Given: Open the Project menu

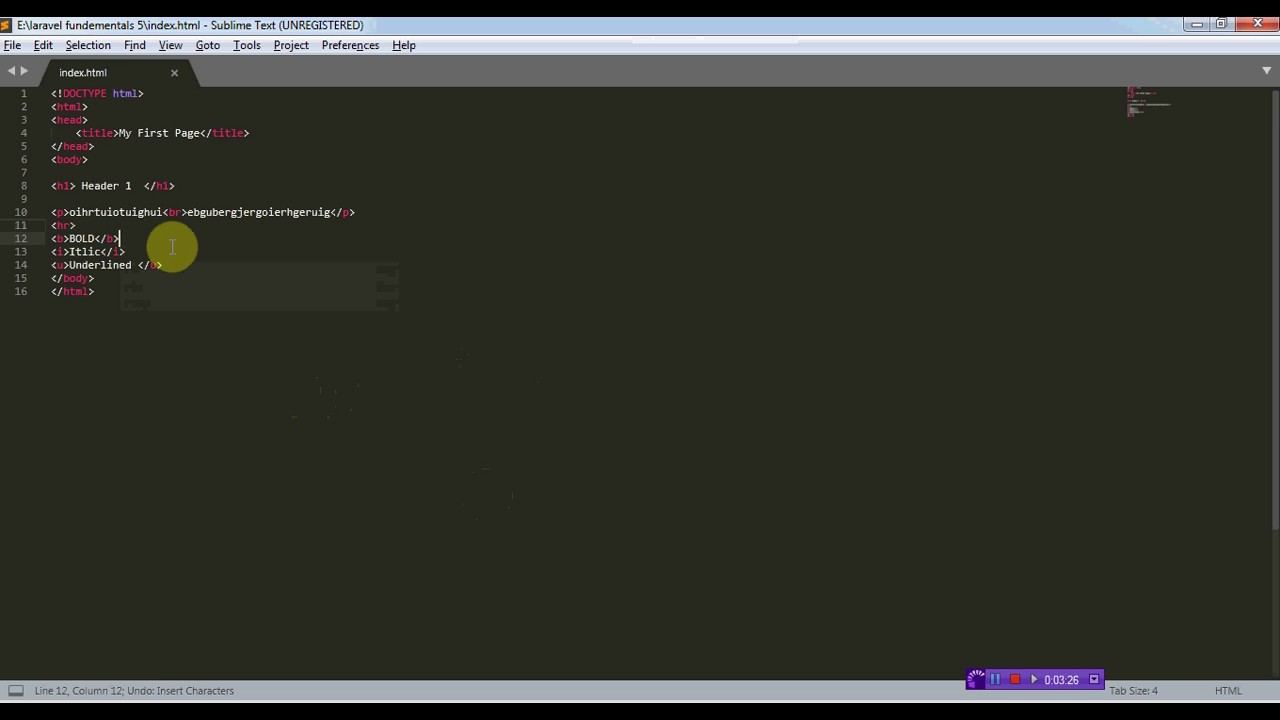Looking at the screenshot, I should click(291, 45).
